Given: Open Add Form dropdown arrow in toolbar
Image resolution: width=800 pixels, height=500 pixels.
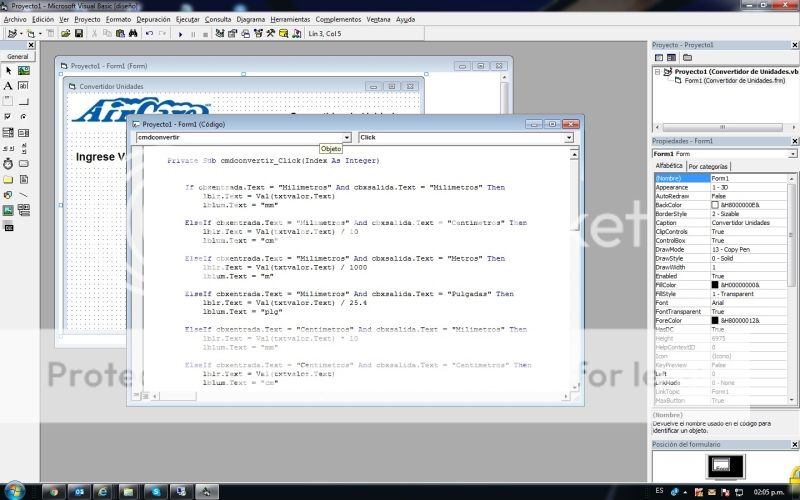Looking at the screenshot, I should (x=40, y=34).
